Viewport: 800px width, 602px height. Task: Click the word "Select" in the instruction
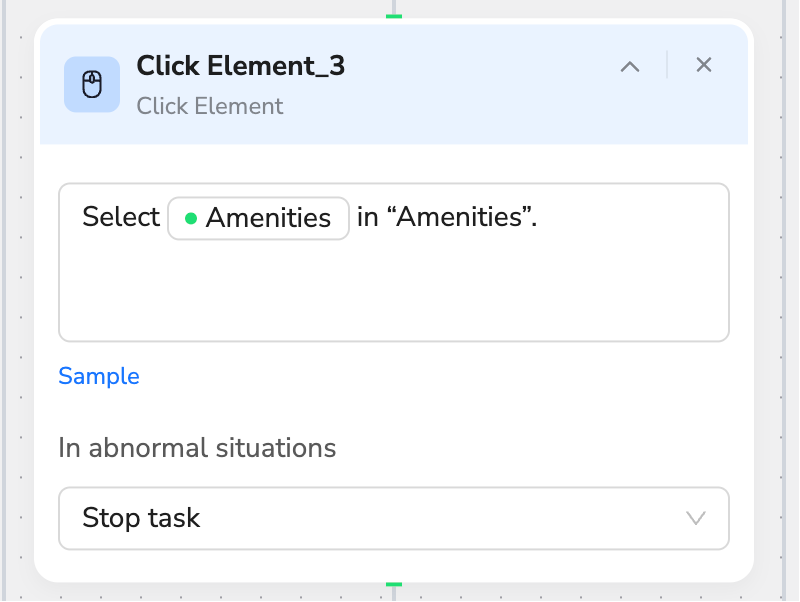tap(121, 217)
